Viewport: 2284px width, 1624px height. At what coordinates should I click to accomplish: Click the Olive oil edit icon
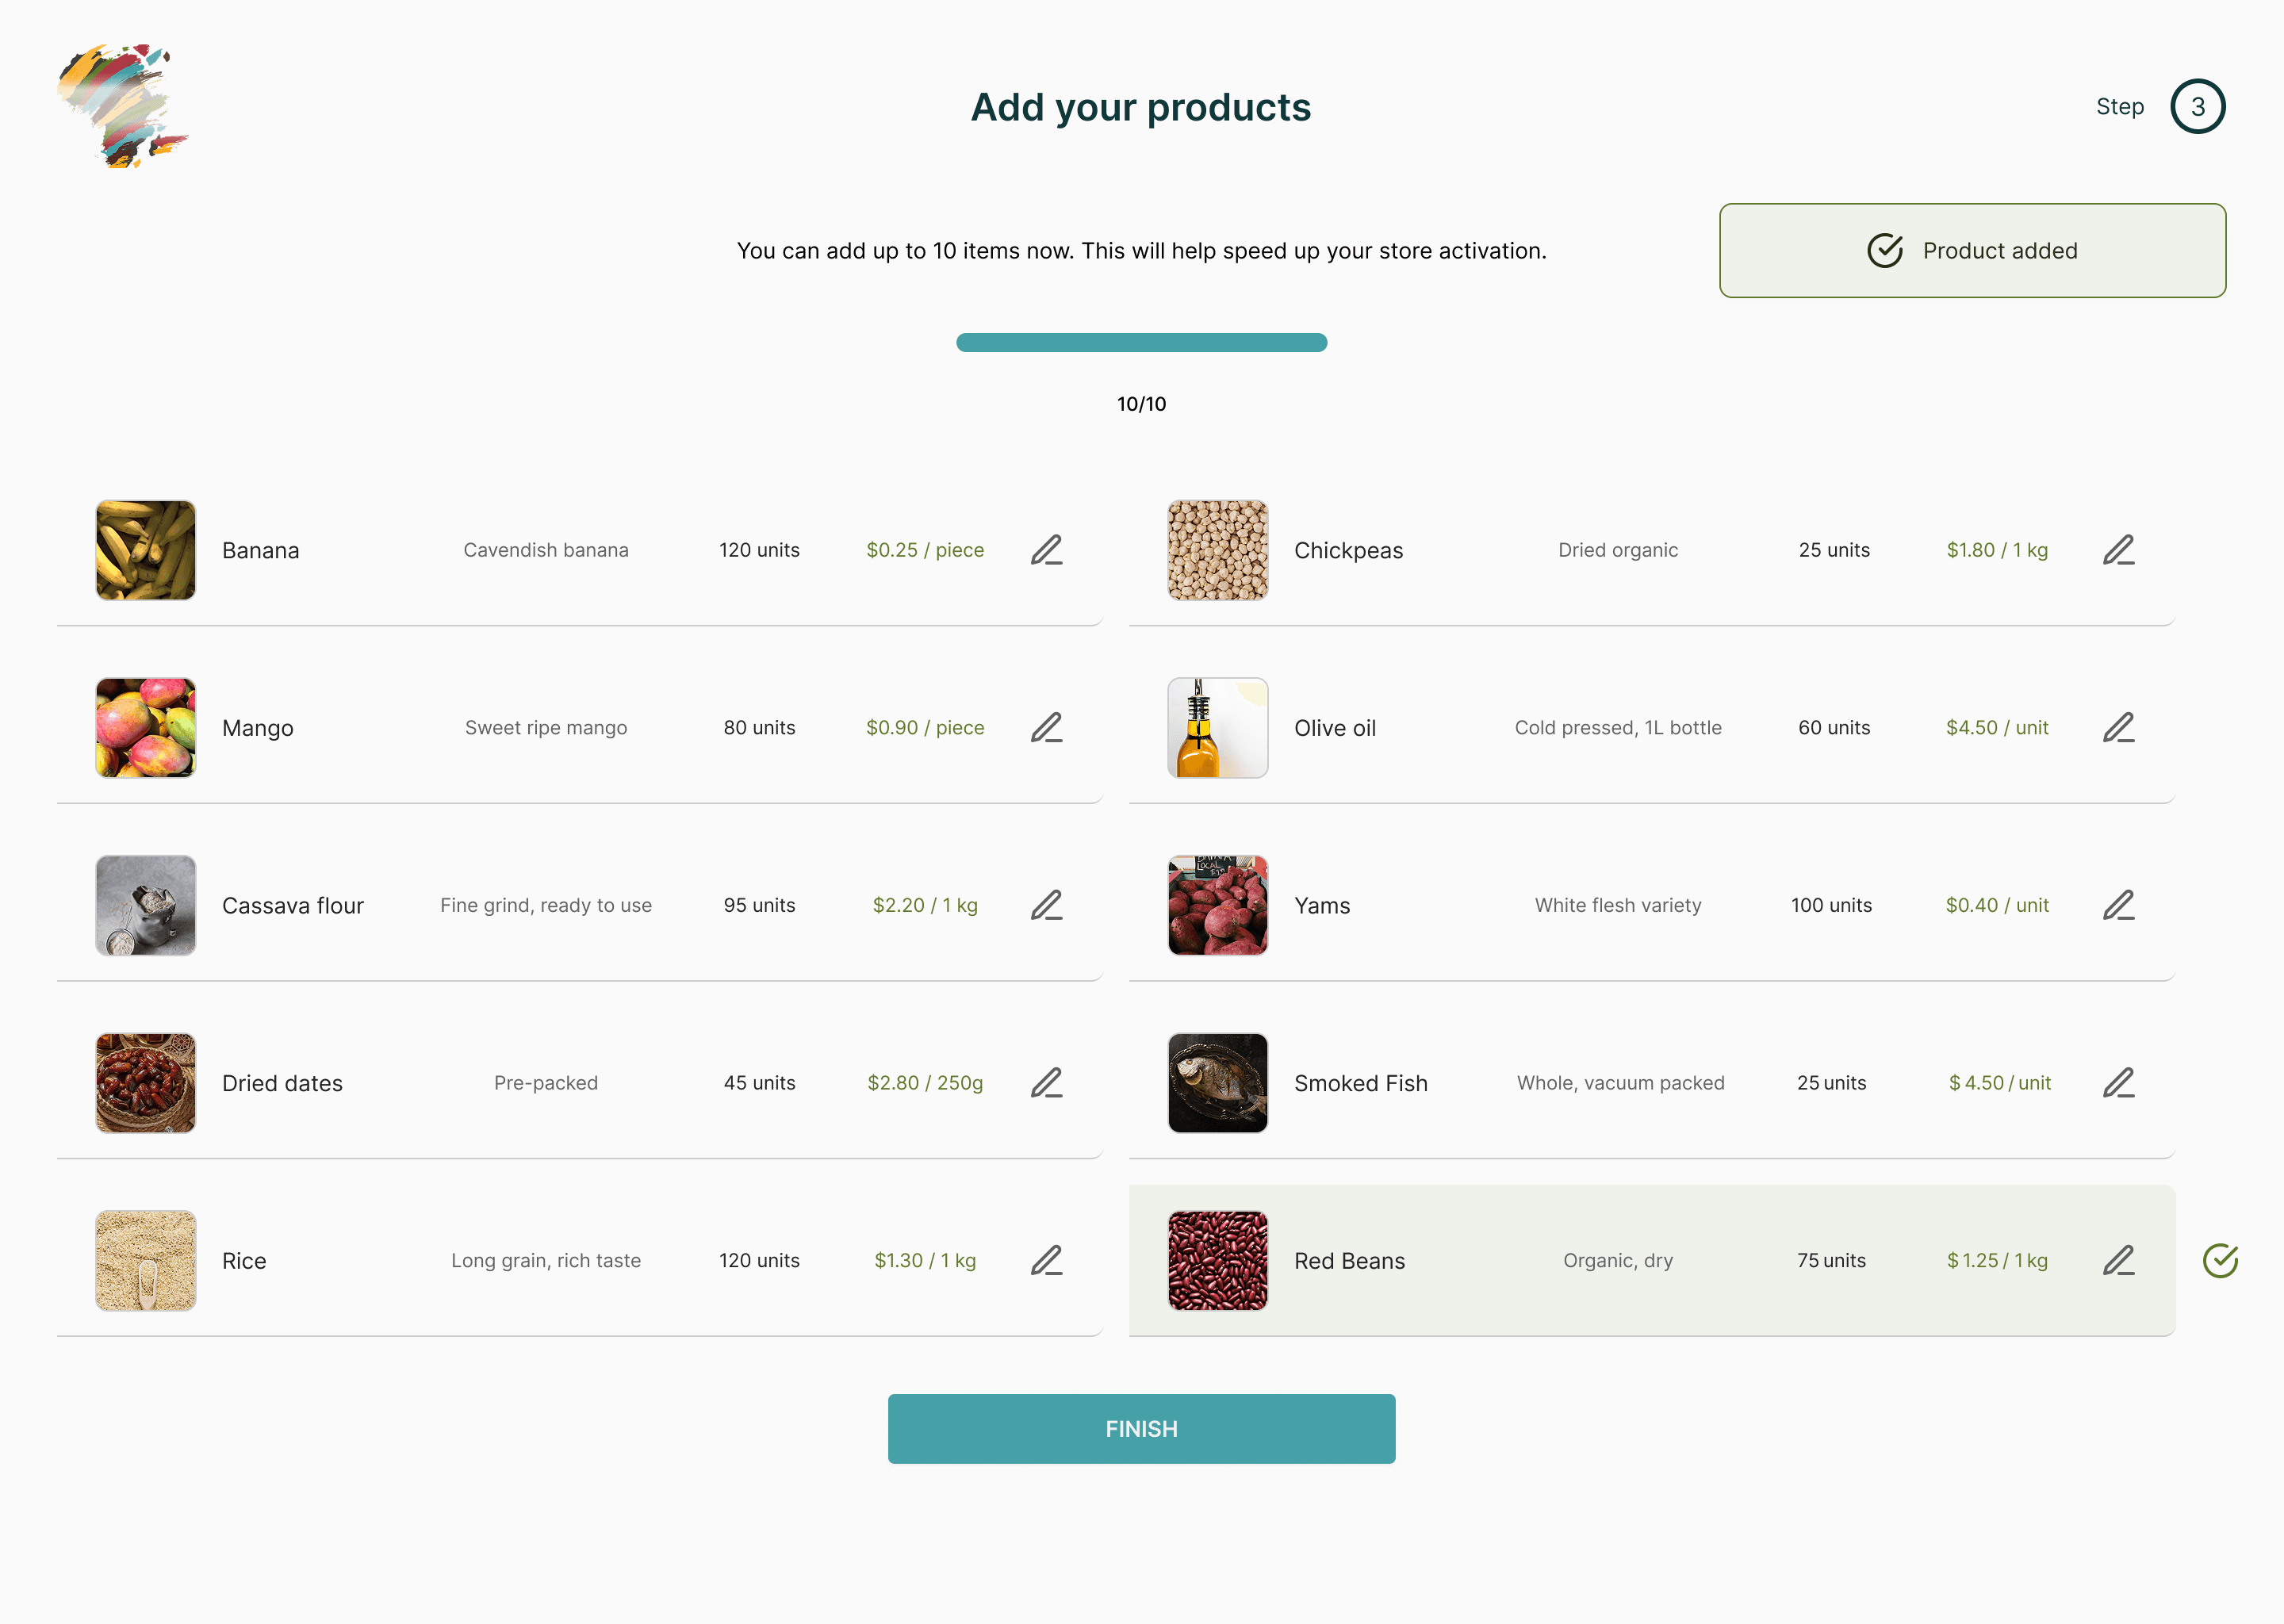click(2118, 728)
